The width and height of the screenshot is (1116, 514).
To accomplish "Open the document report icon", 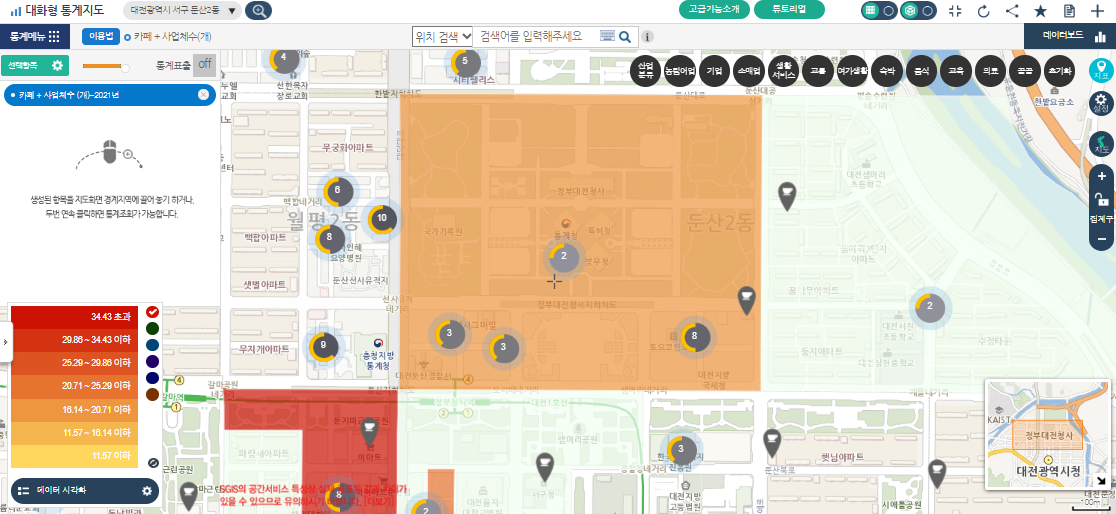I will pyautogui.click(x=1069, y=11).
